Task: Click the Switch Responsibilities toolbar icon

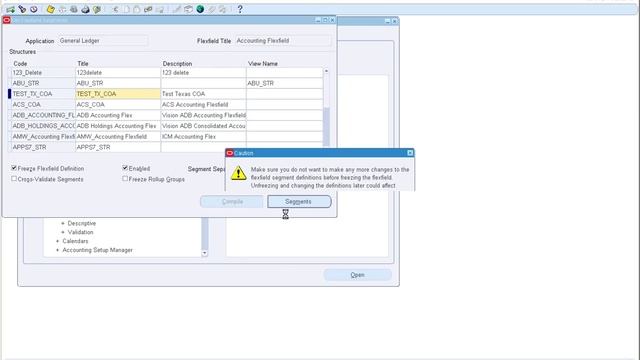Action: click(74, 9)
